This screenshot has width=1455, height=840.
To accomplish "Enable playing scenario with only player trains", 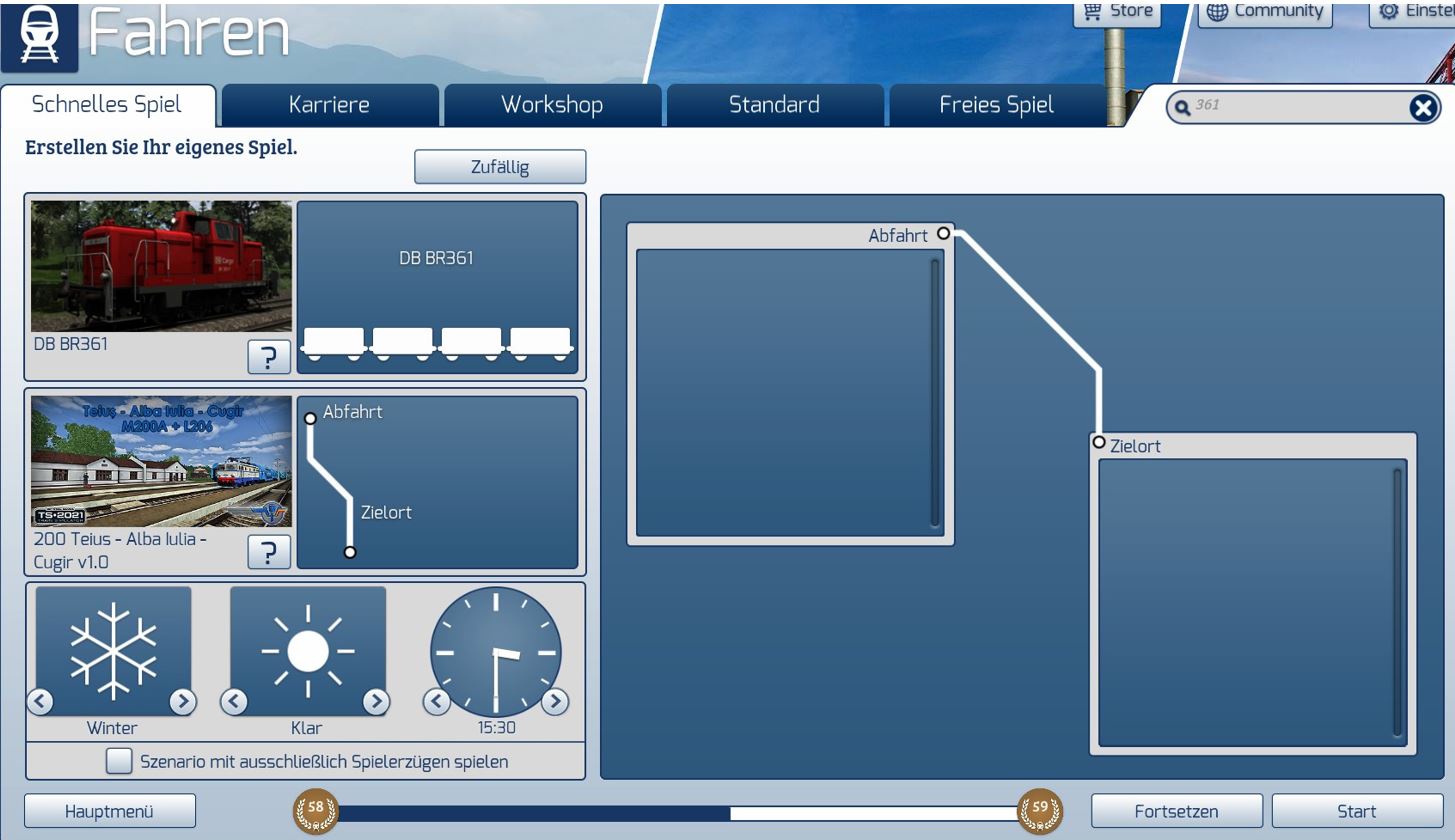I will (119, 761).
